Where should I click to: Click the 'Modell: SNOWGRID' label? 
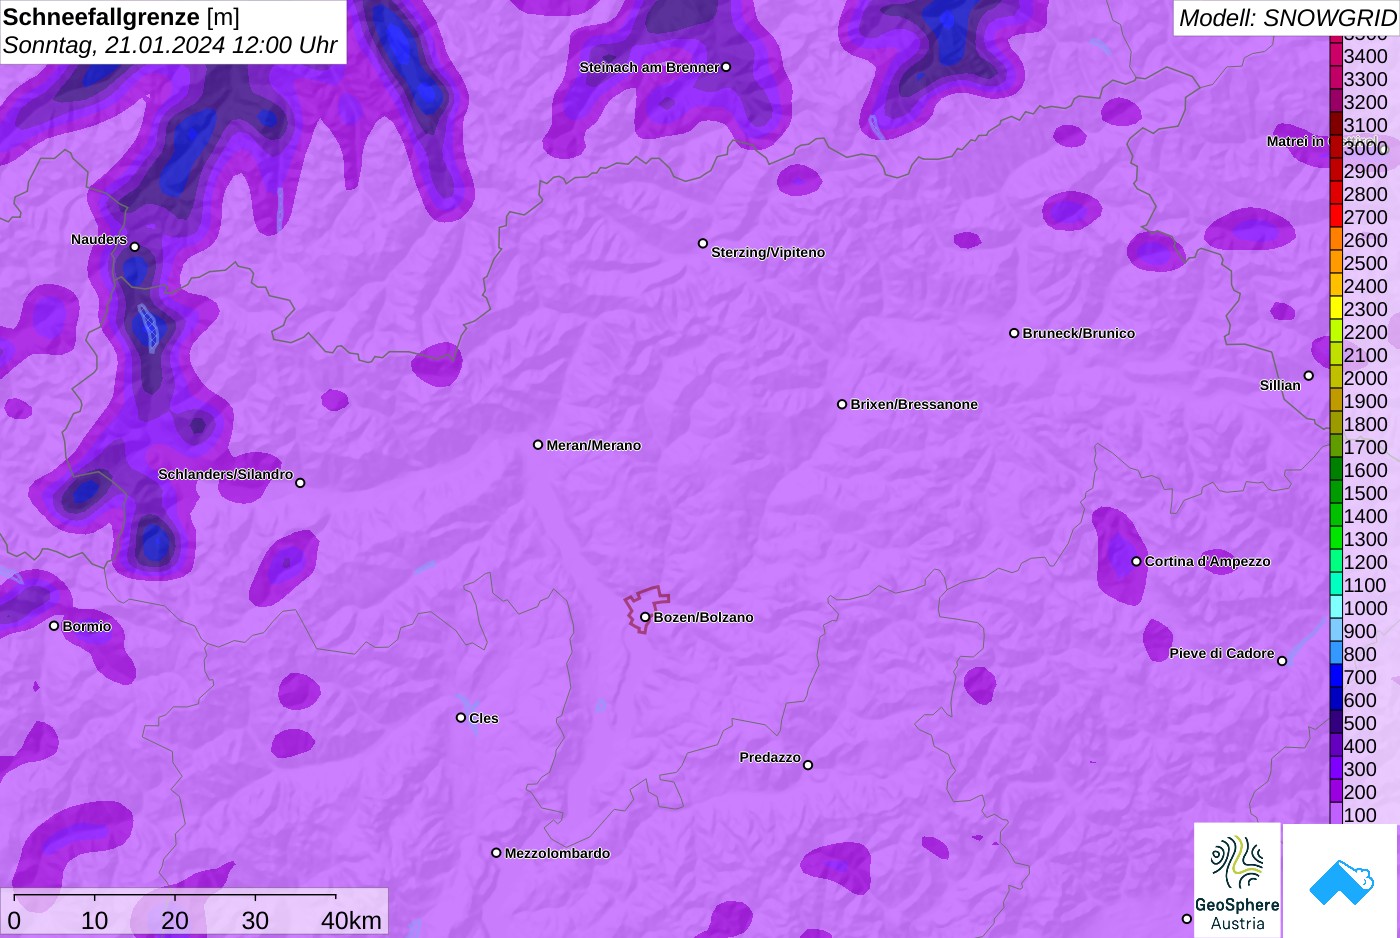tap(1286, 18)
